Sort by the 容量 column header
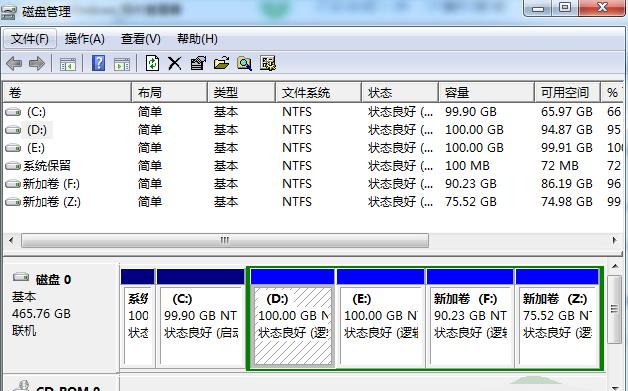The height and width of the screenshot is (391, 628). click(x=486, y=93)
